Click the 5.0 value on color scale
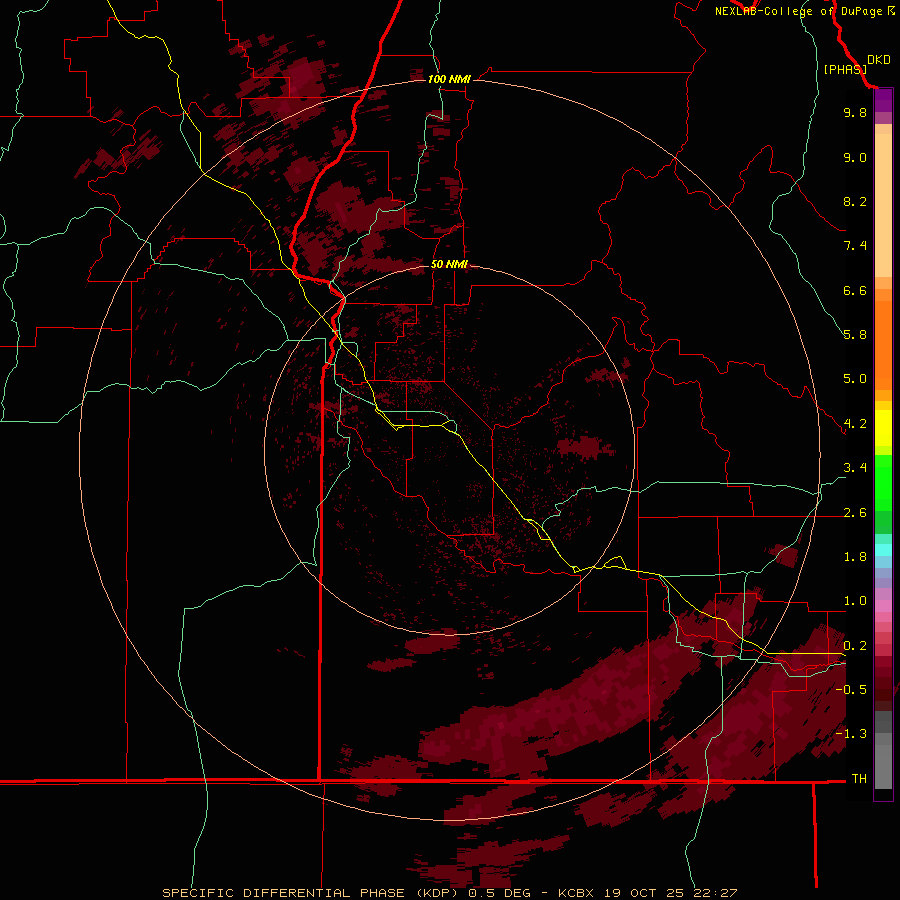Screen dimensions: 900x900 tap(855, 379)
